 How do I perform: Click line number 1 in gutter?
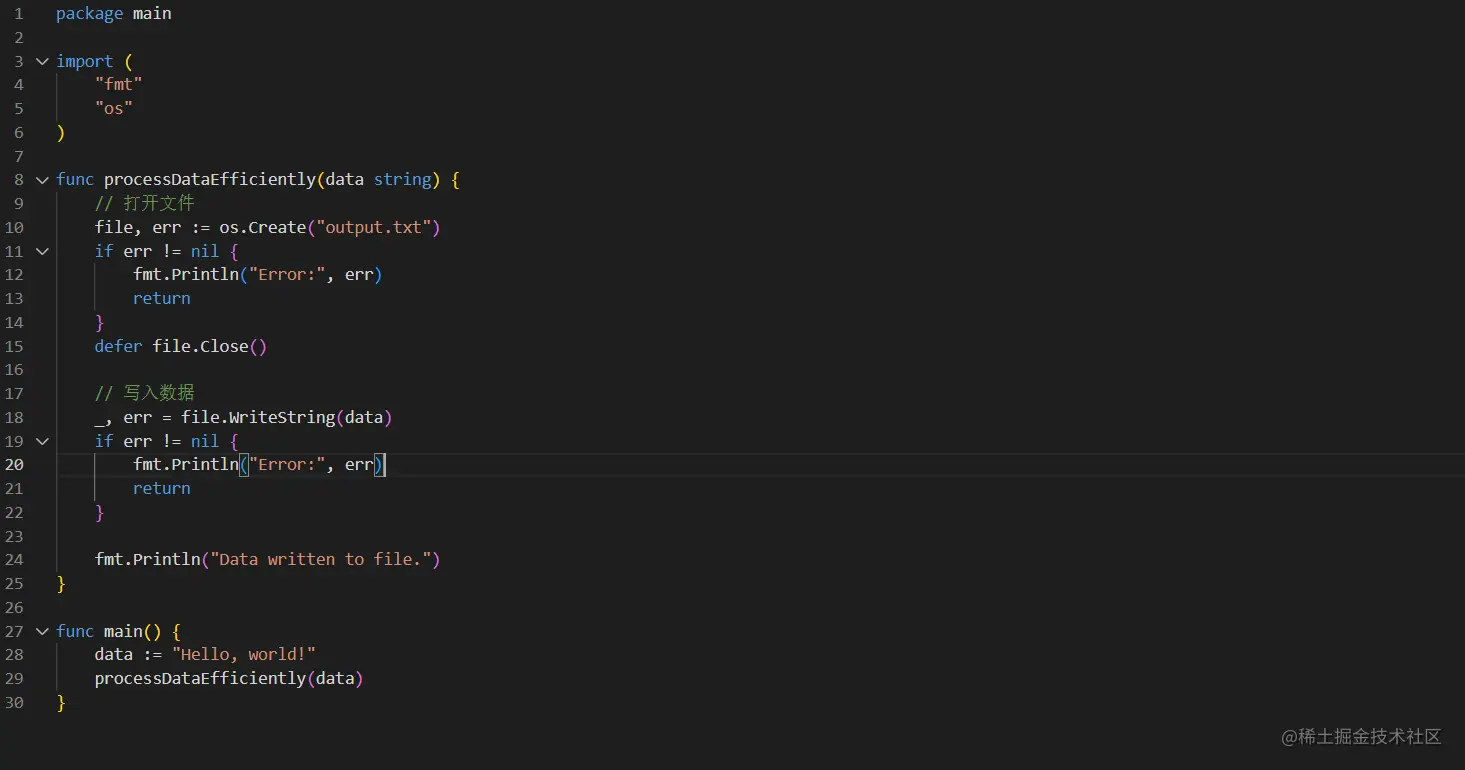pos(18,14)
